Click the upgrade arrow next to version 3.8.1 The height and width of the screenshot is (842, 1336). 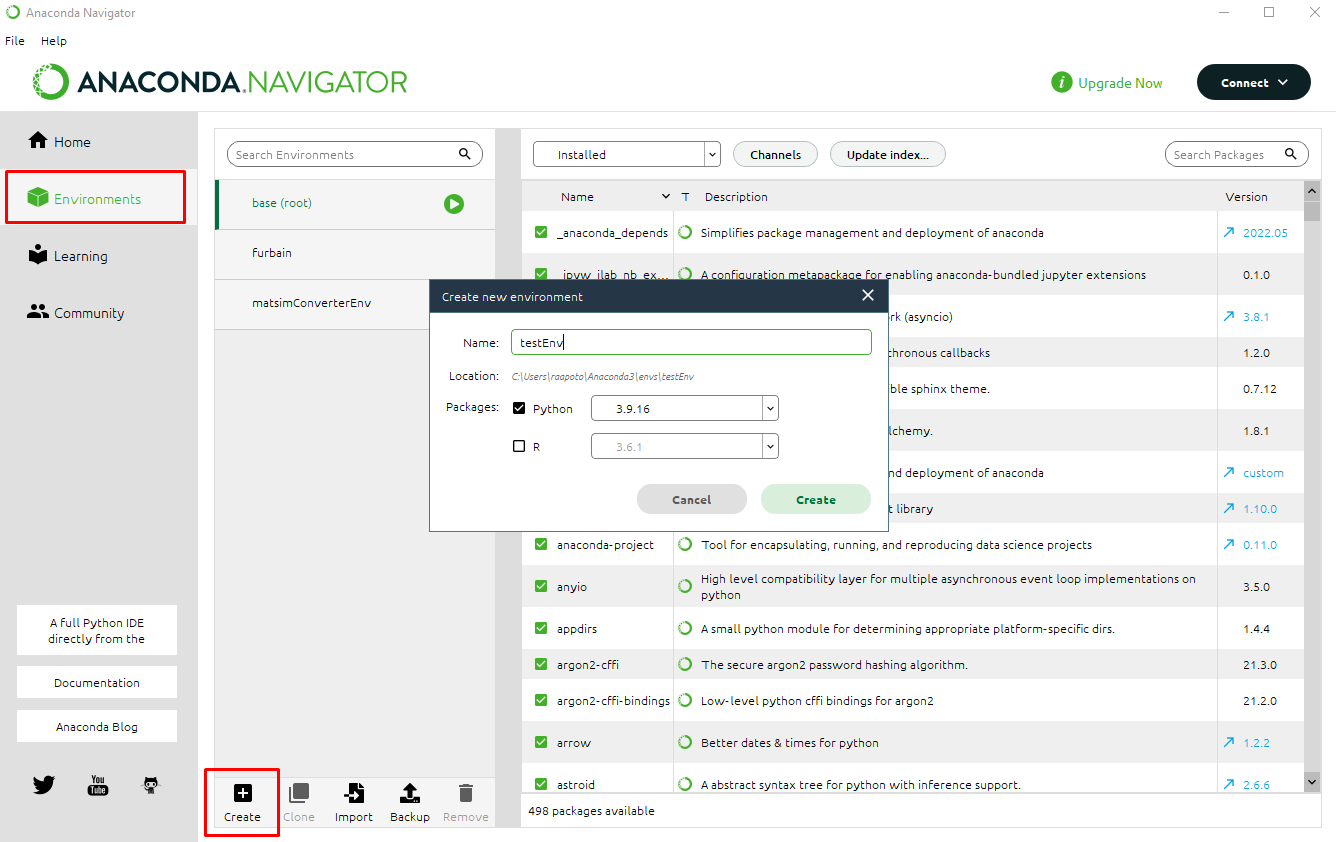click(1228, 316)
